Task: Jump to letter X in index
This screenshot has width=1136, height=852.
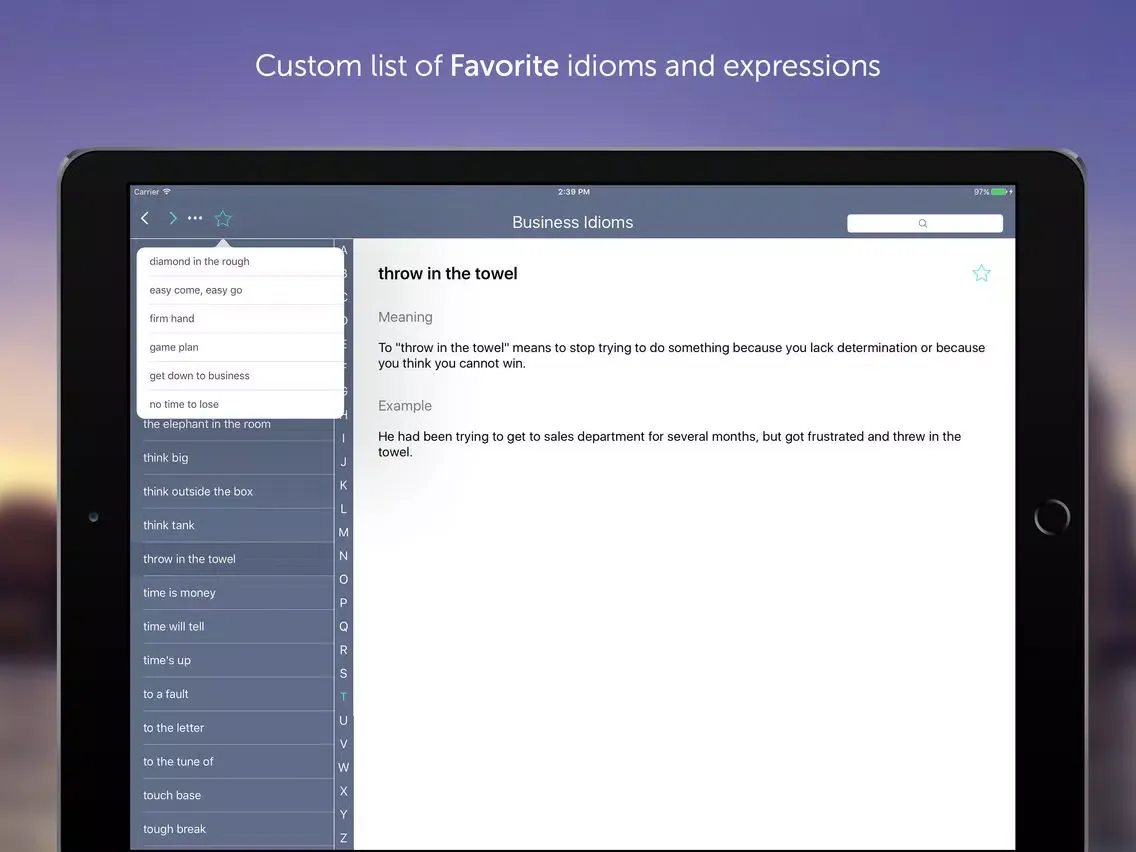Action: 343,791
